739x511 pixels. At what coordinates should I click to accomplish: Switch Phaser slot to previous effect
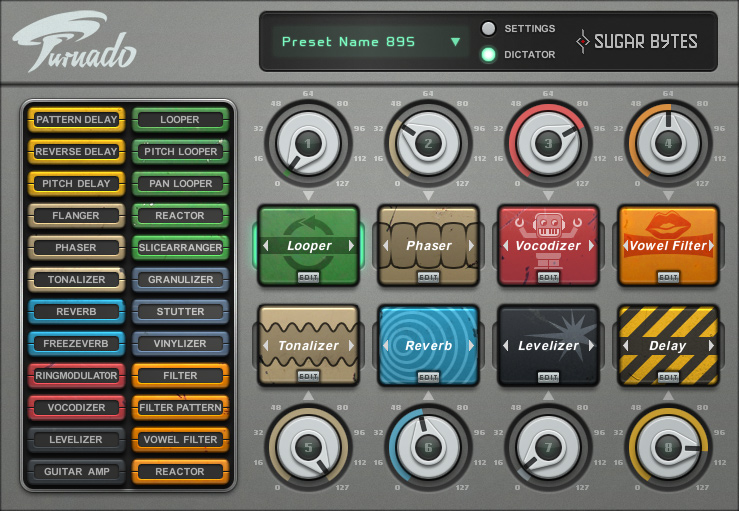pos(386,246)
